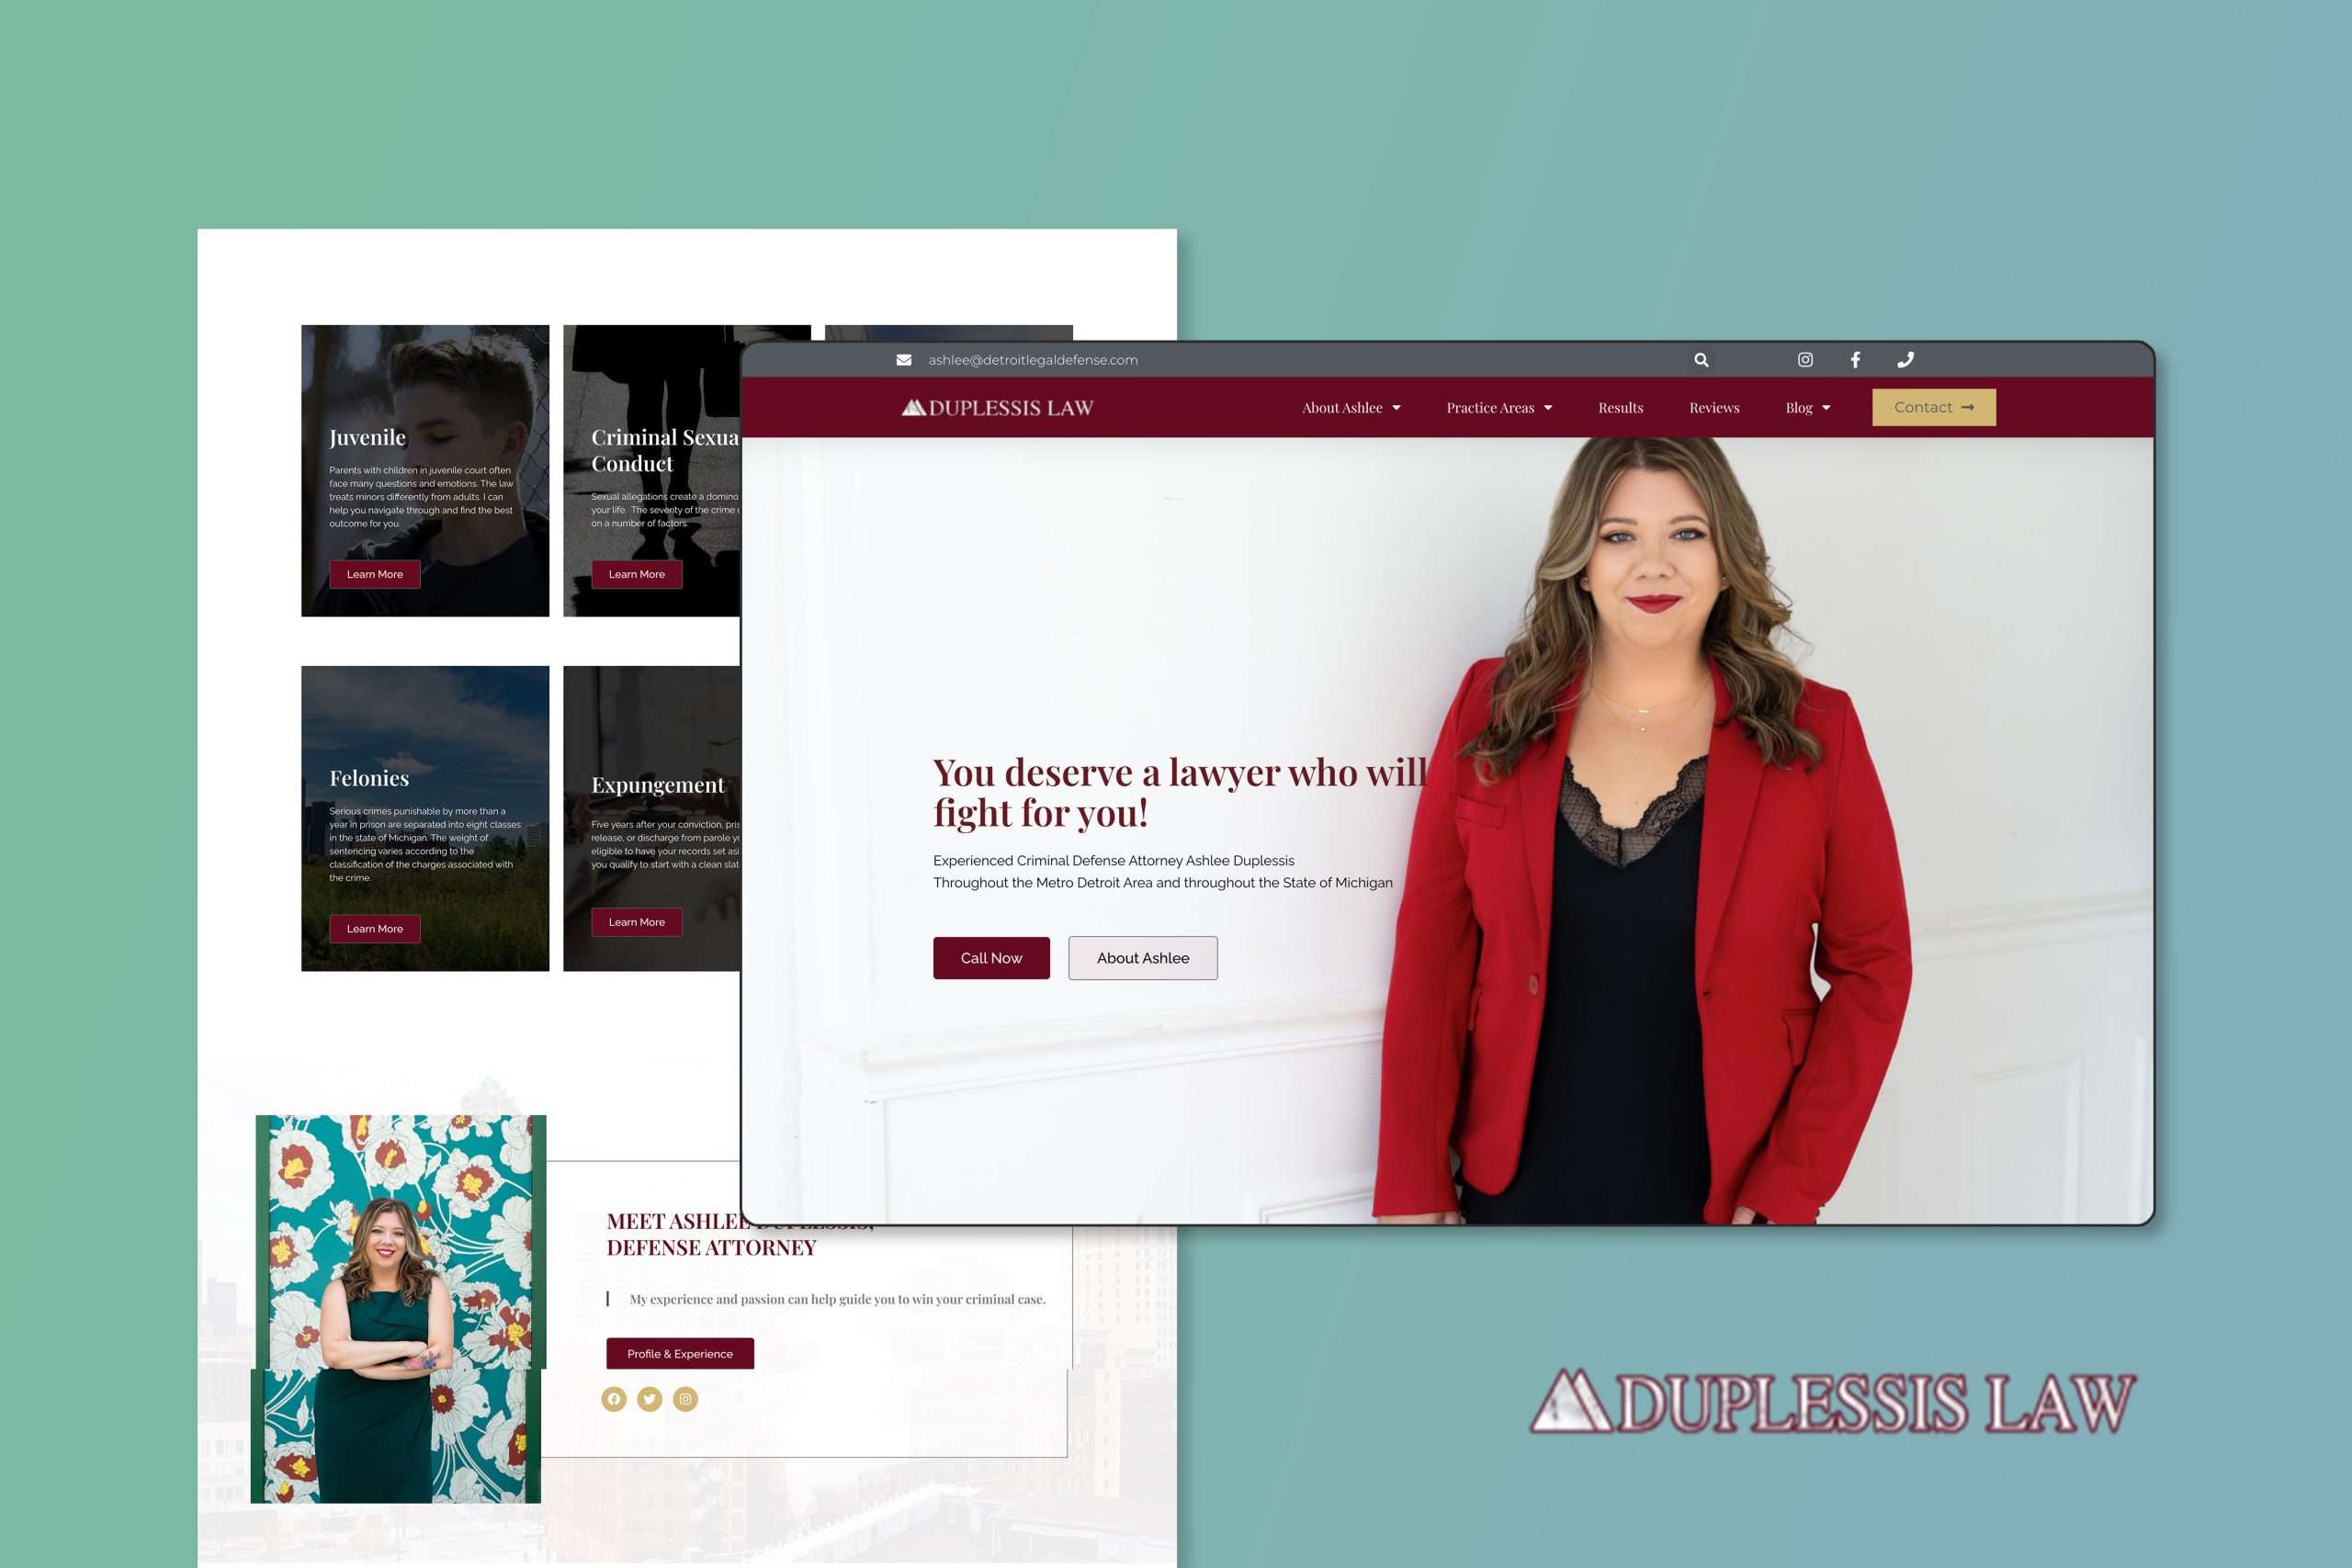This screenshot has width=2352, height=1568.
Task: Open the search magnifier icon
Action: point(1701,360)
